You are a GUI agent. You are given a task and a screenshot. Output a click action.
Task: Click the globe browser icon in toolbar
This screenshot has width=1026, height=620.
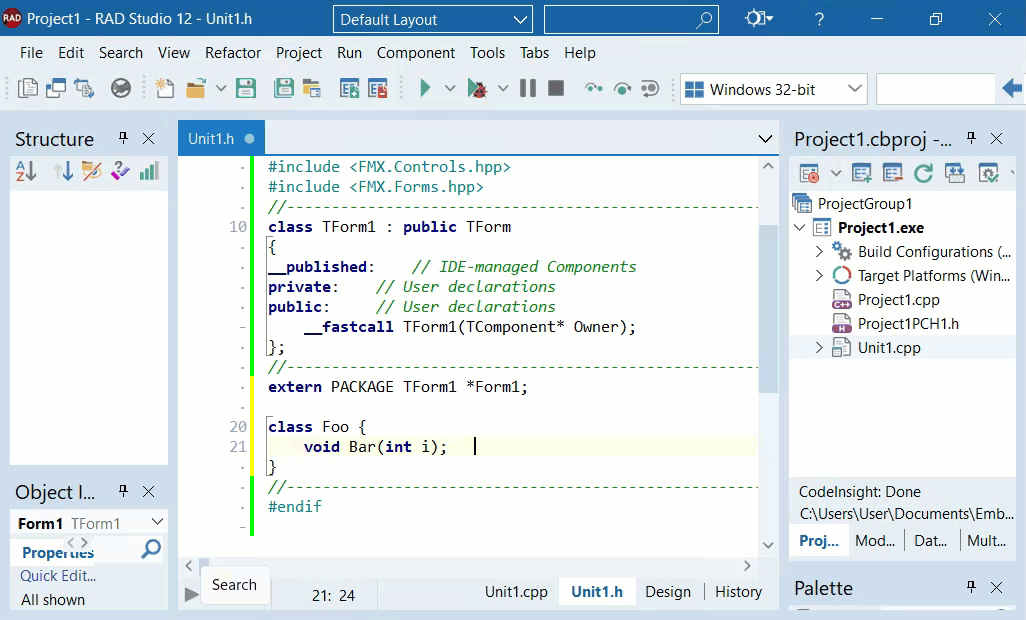click(120, 88)
